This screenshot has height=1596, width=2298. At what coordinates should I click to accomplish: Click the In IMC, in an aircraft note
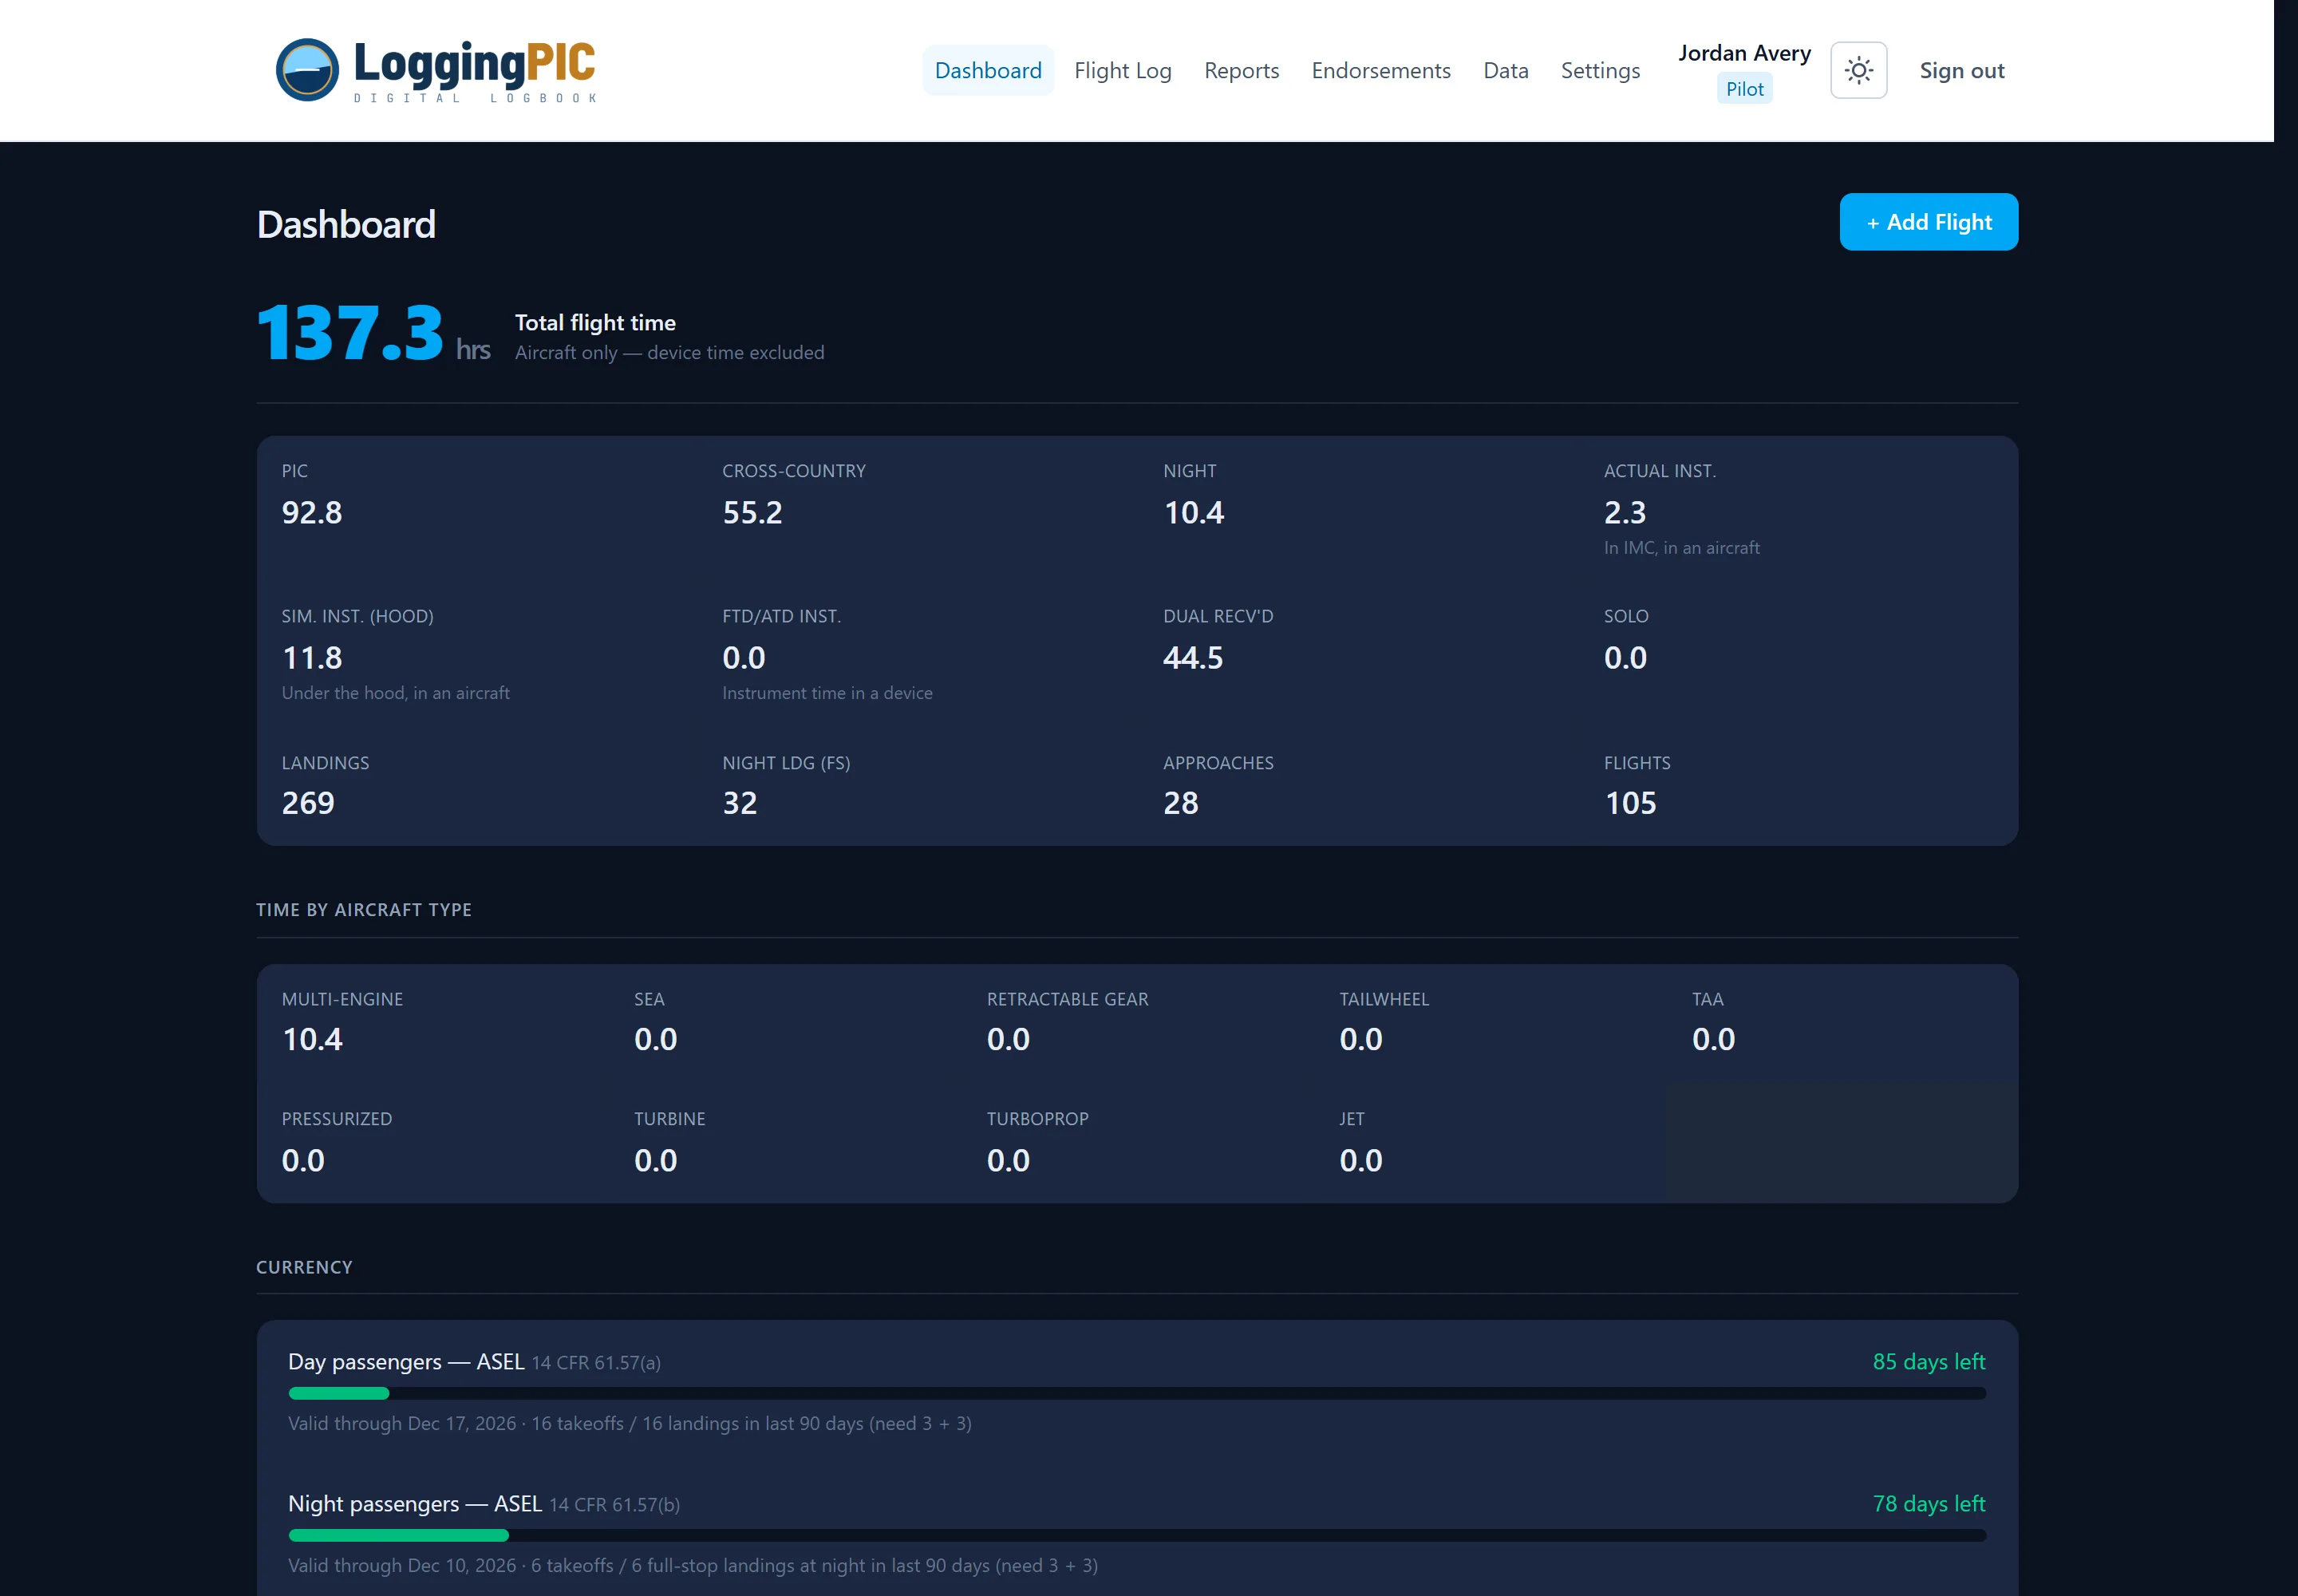pos(1681,548)
